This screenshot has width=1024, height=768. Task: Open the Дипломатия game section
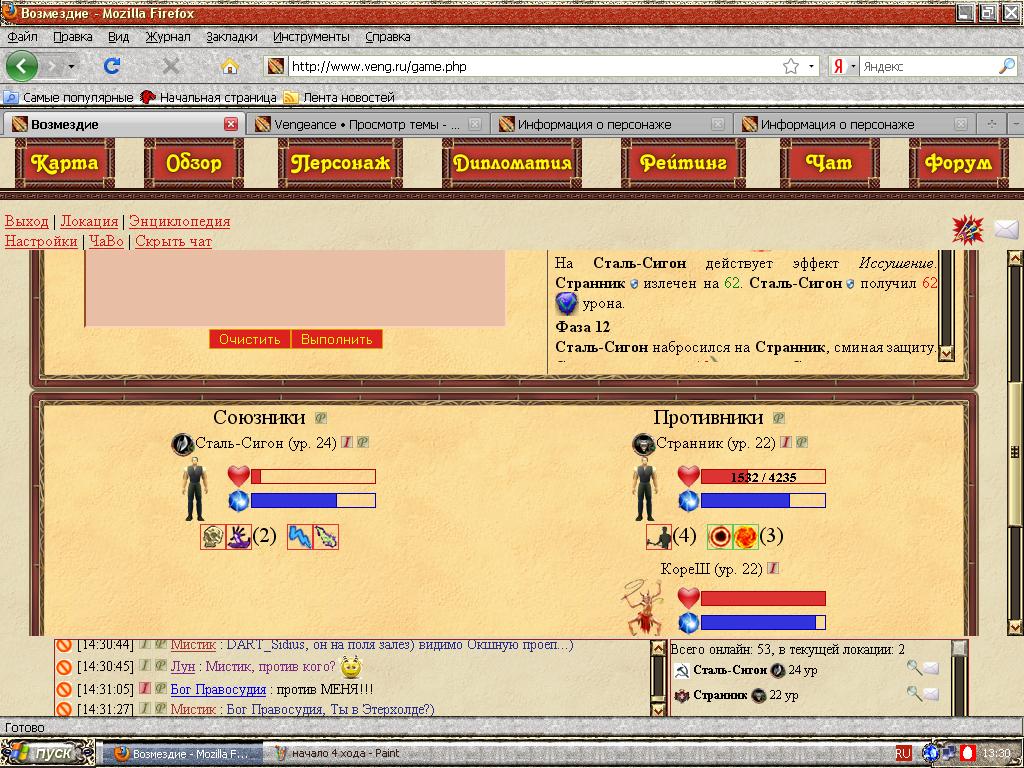click(511, 163)
